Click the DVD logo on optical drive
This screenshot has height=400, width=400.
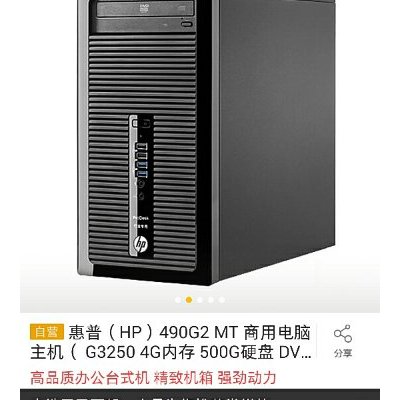pos(144,8)
